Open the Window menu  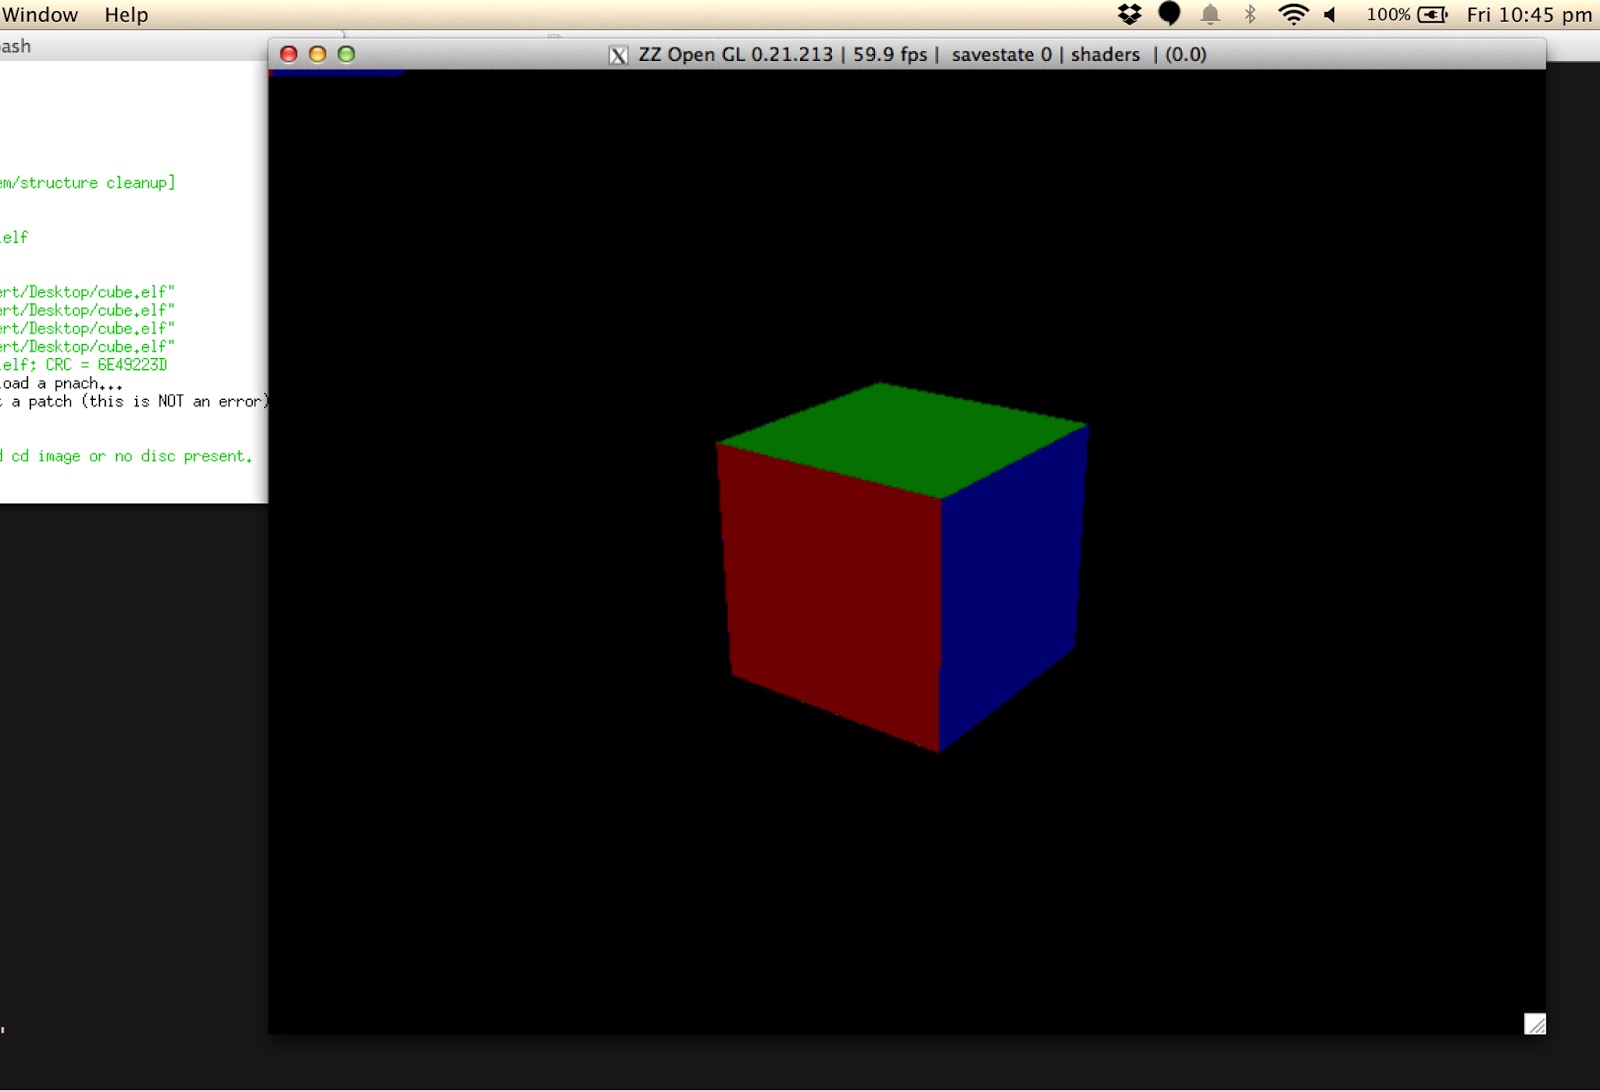coord(42,14)
